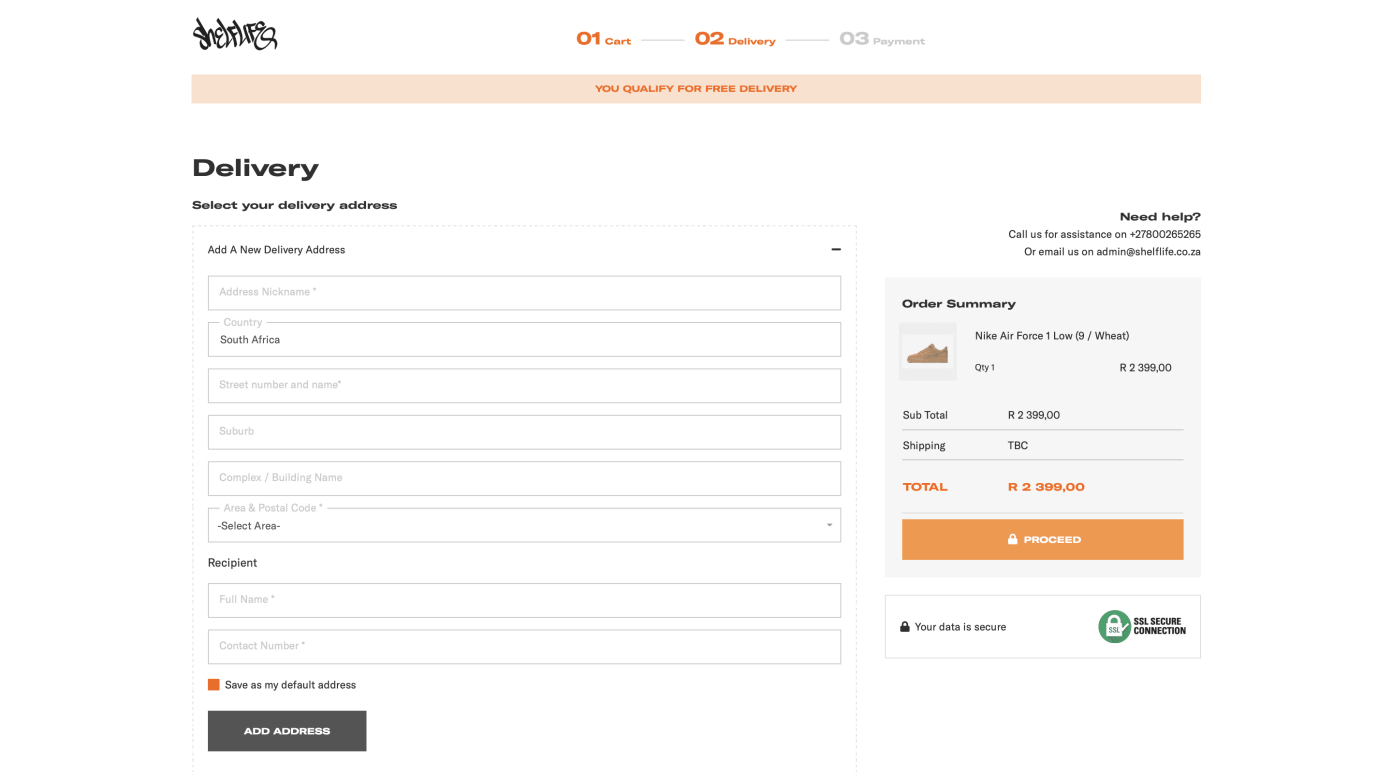The image size is (1392, 776).
Task: Open the Country South Africa selector
Action: pos(524,339)
